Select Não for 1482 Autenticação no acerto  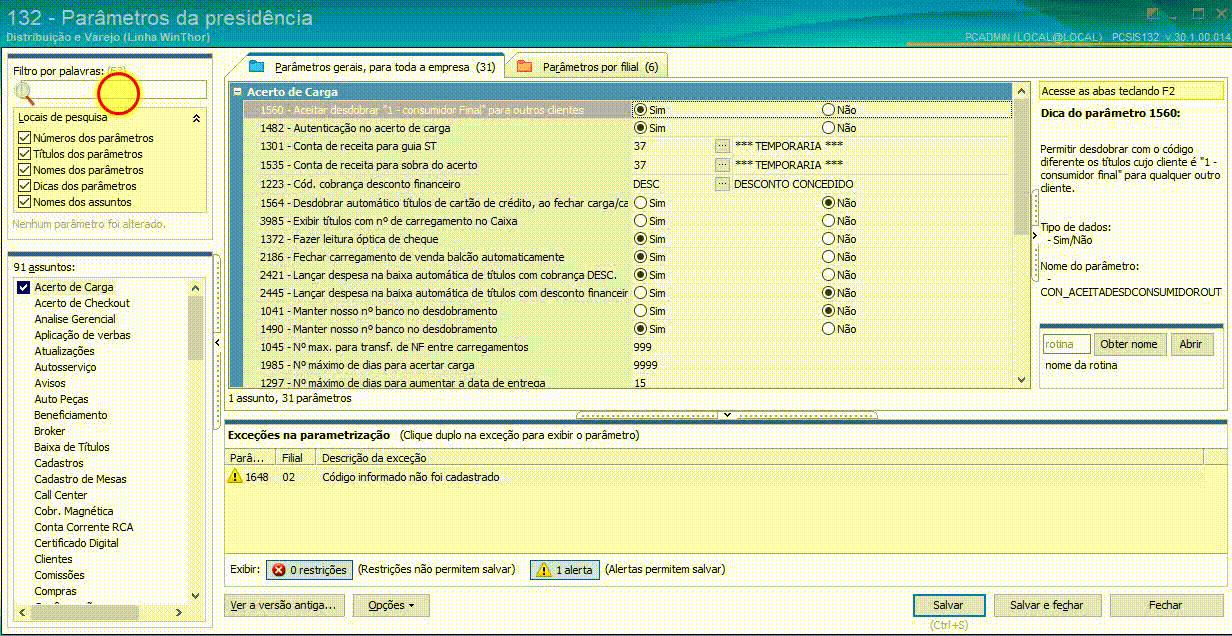click(x=828, y=128)
